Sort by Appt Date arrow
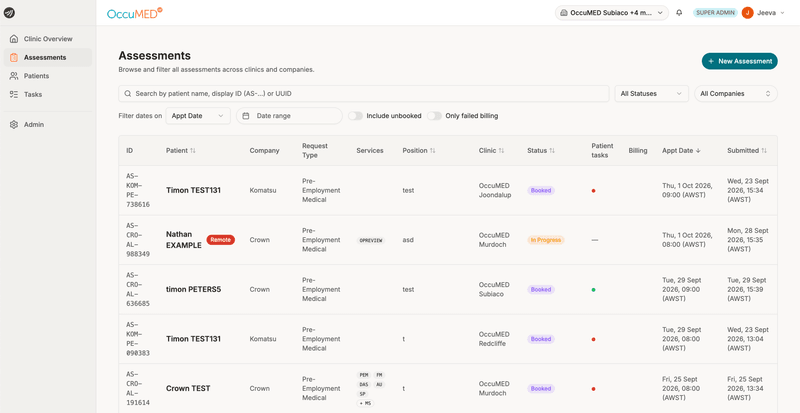The height and width of the screenshot is (413, 800). pyautogui.click(x=698, y=151)
